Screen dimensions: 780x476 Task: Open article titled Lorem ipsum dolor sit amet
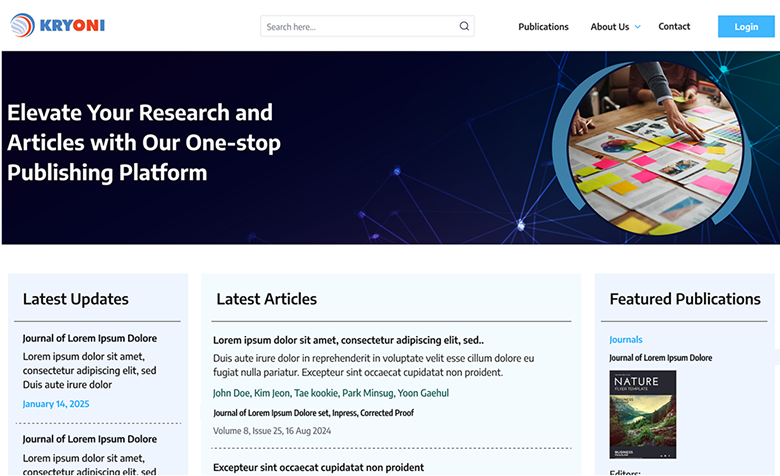pyautogui.click(x=348, y=340)
